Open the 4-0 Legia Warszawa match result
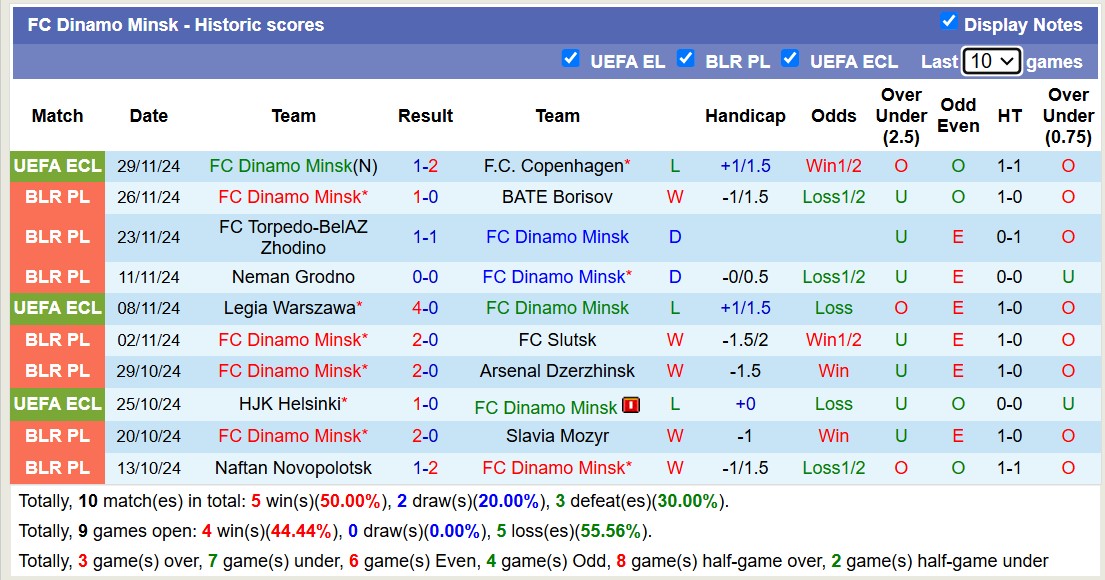Image resolution: width=1105 pixels, height=580 pixels. pos(425,308)
